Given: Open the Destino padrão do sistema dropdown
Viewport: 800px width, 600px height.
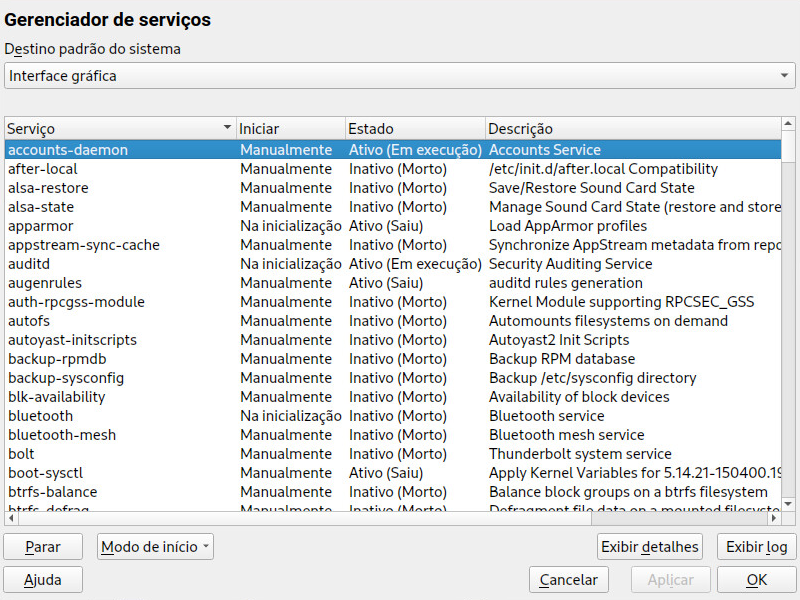Looking at the screenshot, I should tap(399, 76).
